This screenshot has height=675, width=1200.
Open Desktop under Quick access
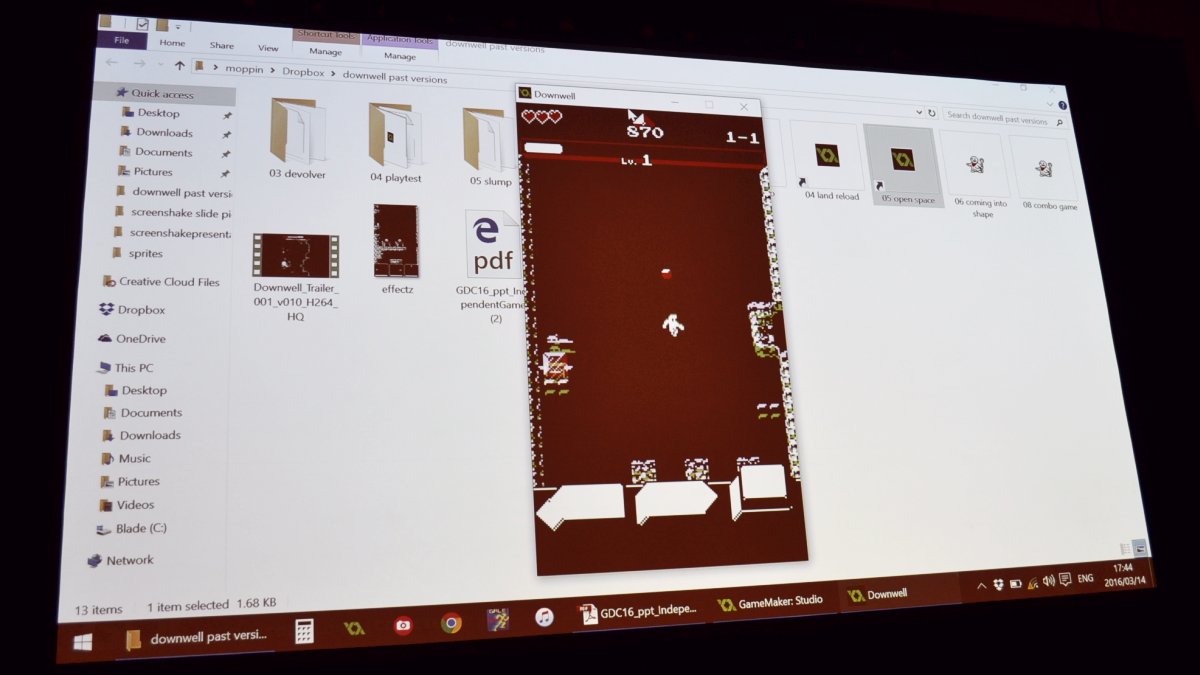(x=158, y=113)
